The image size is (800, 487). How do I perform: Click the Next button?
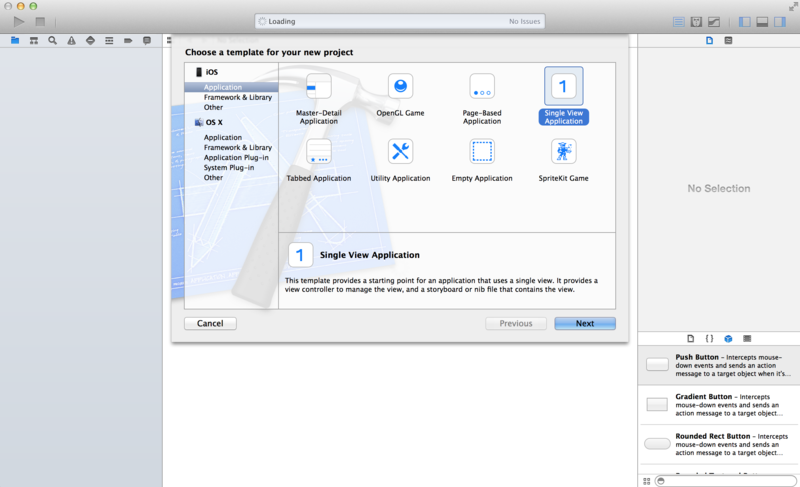585,323
